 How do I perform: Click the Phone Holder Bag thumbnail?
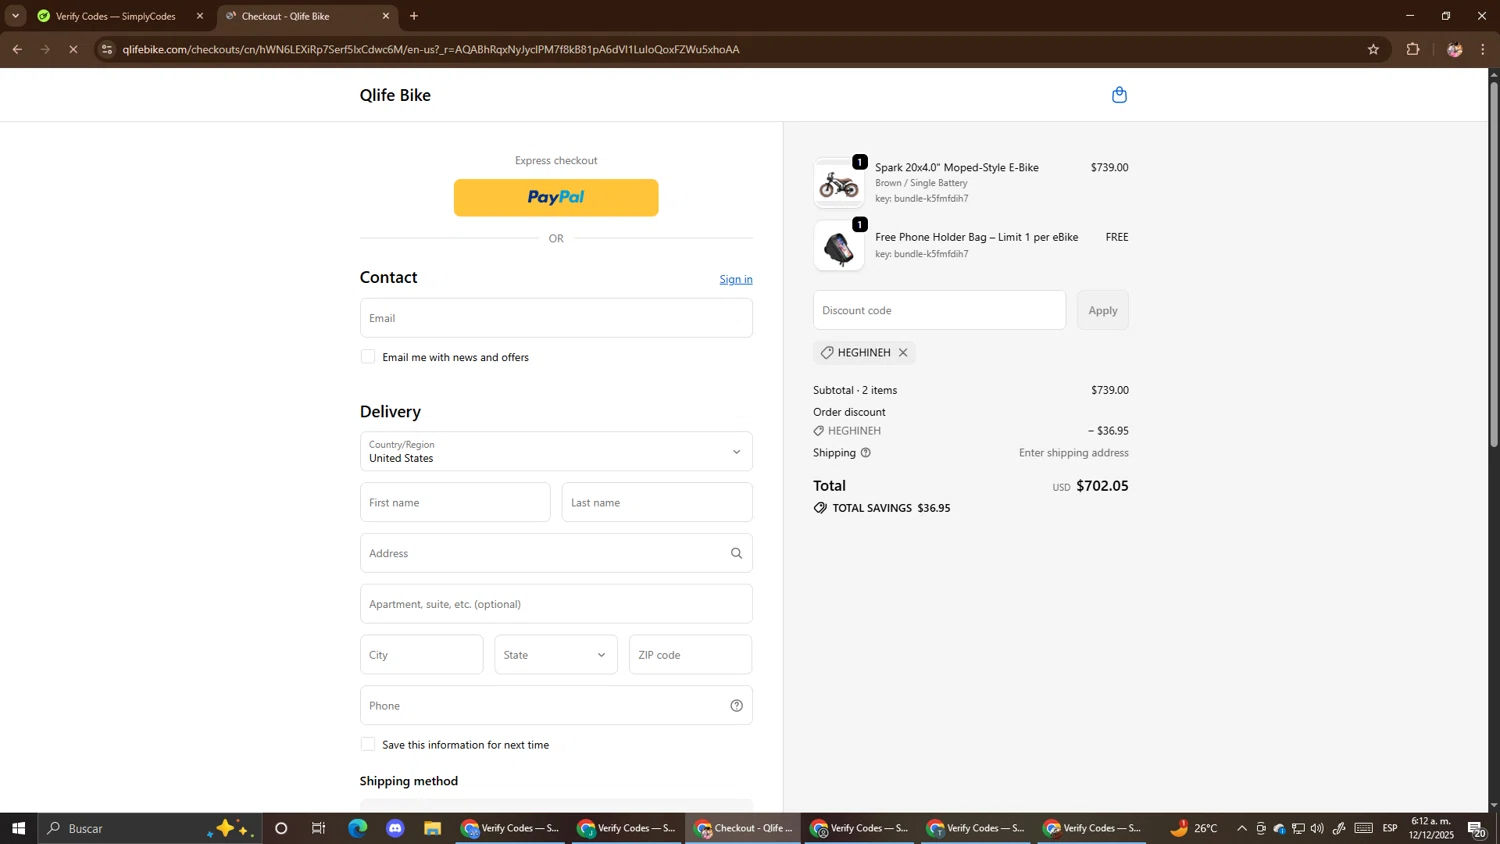point(839,245)
